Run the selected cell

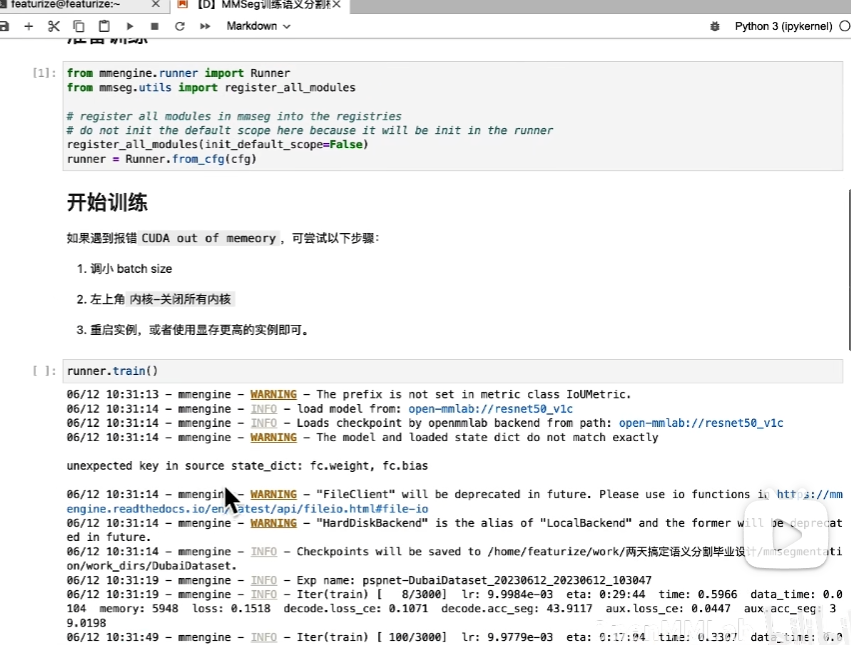(130, 26)
